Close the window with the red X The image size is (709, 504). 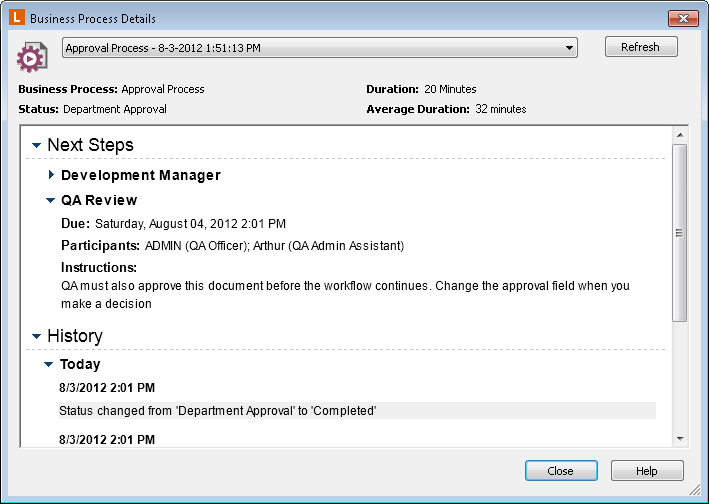(683, 18)
